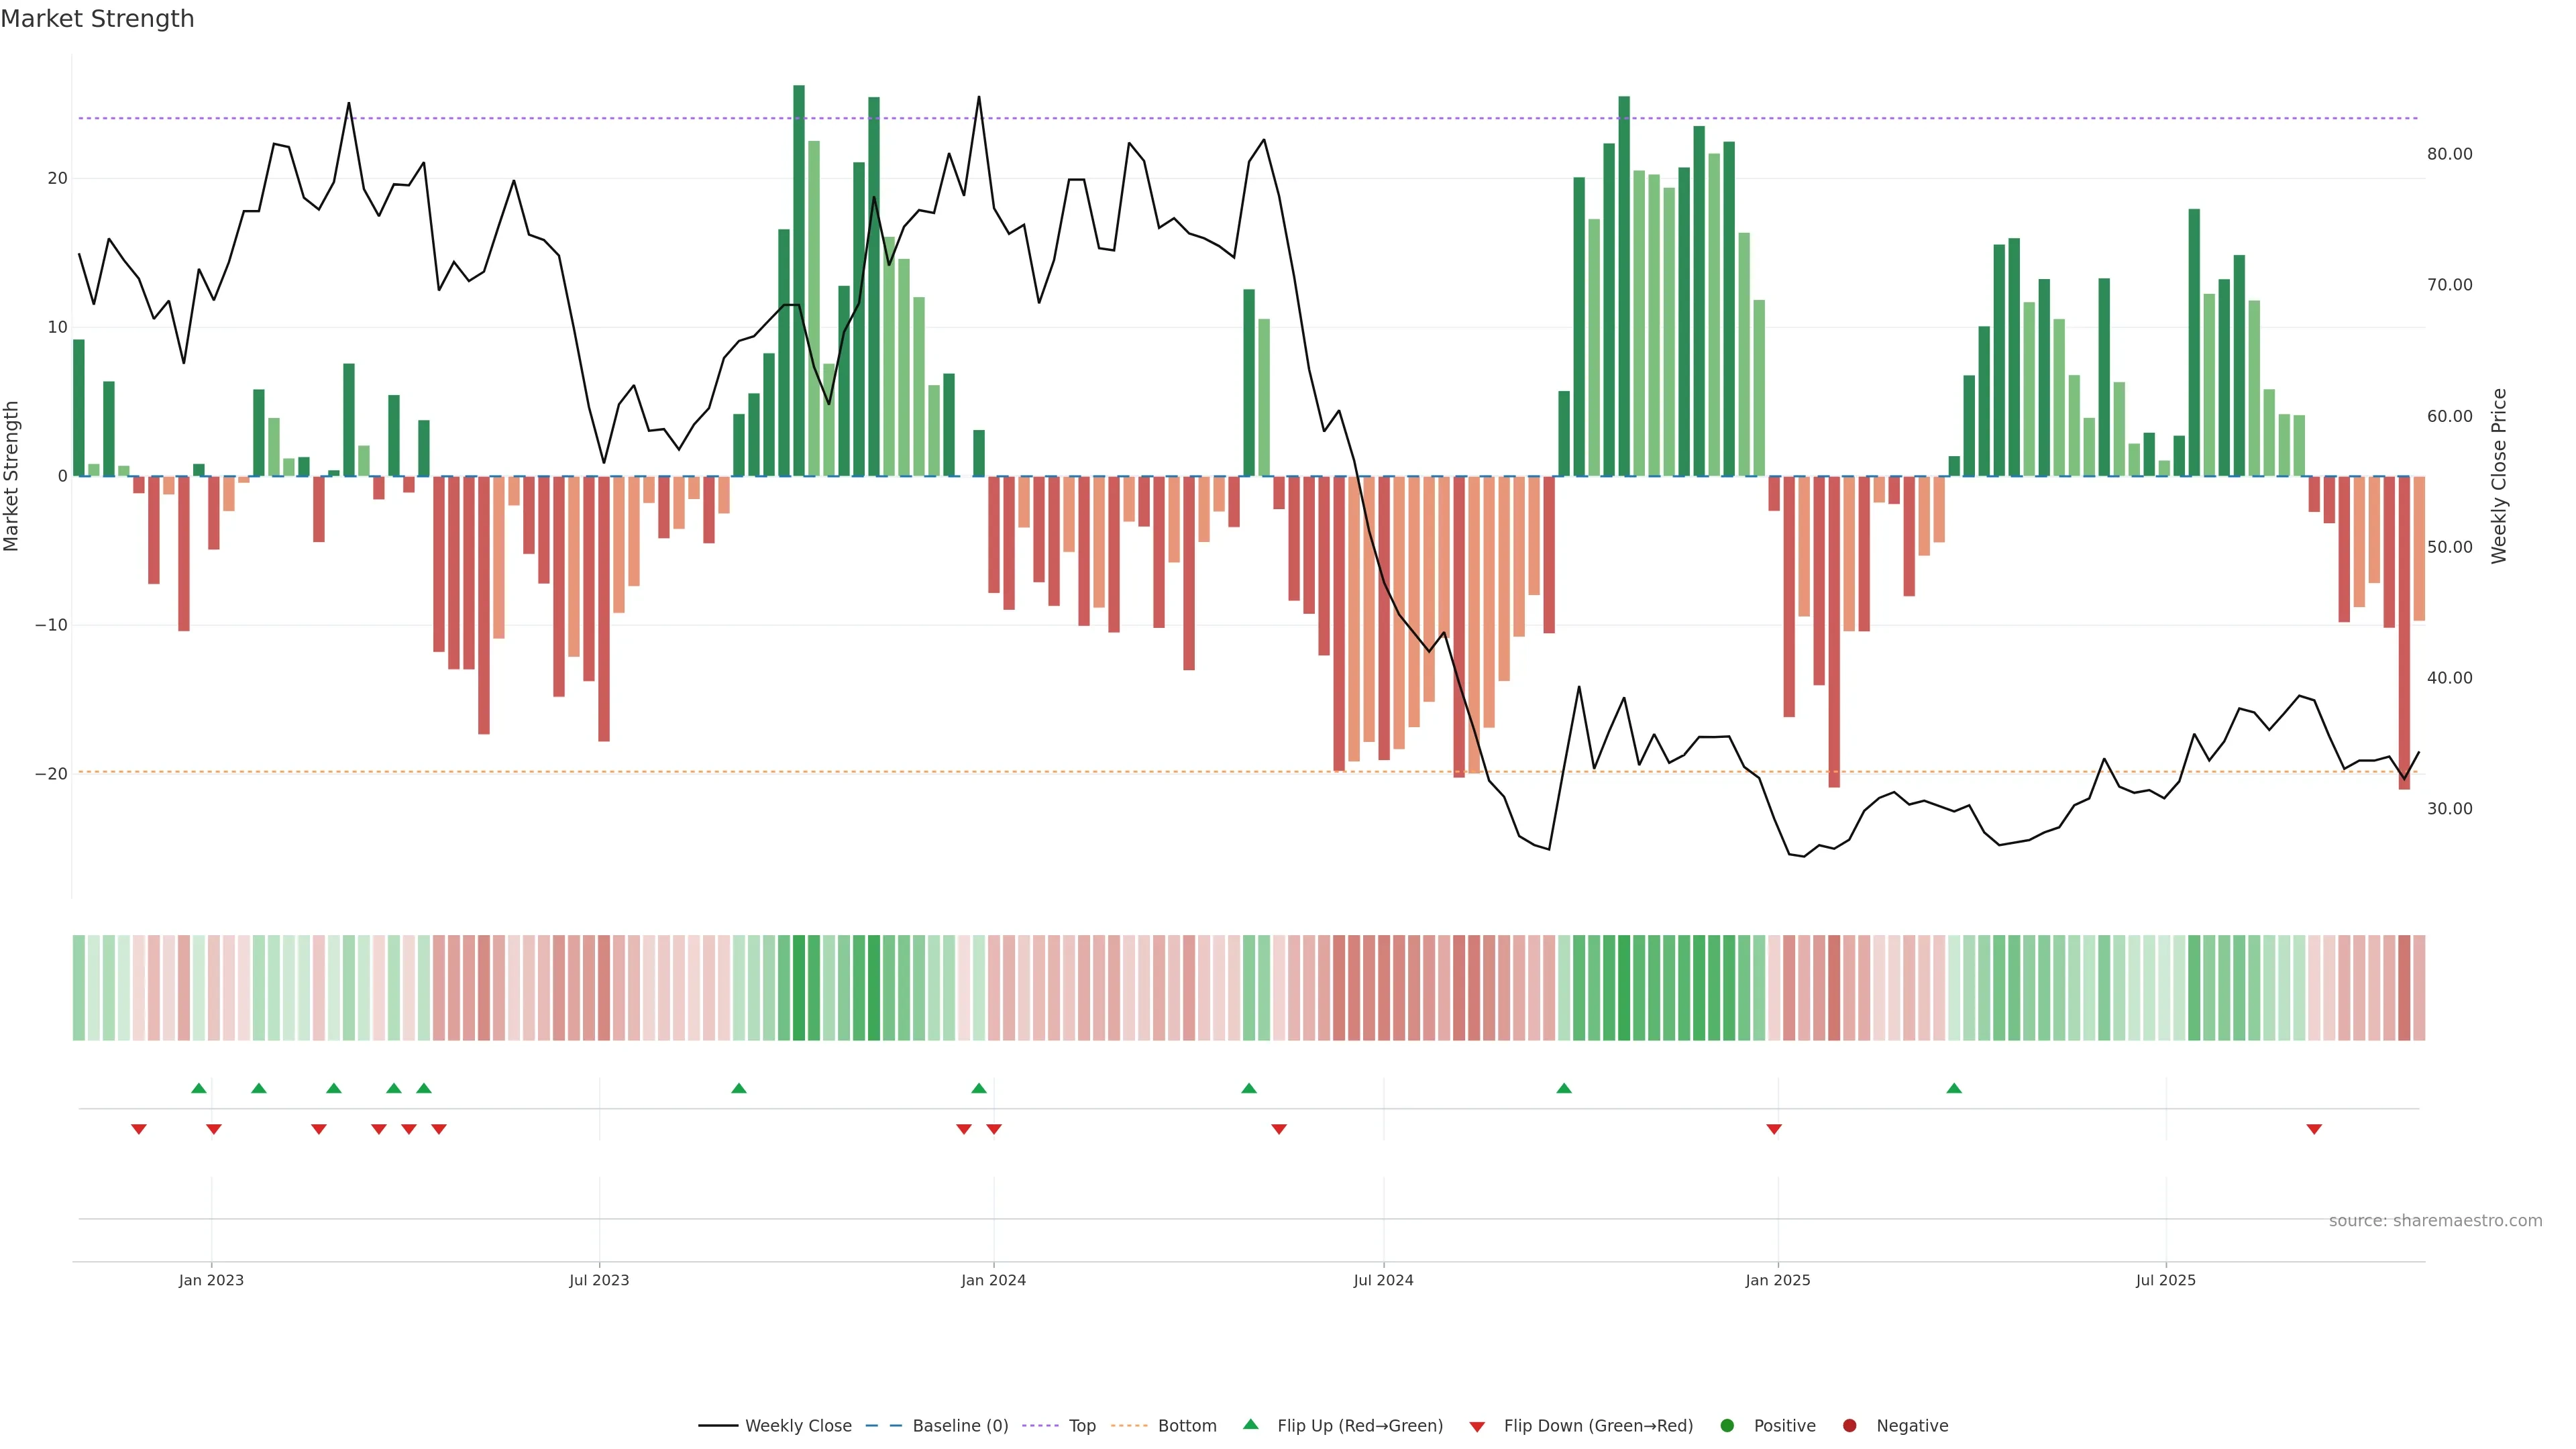Click the Weekly Close Price axis title
The image size is (2576, 1449).
(2499, 476)
